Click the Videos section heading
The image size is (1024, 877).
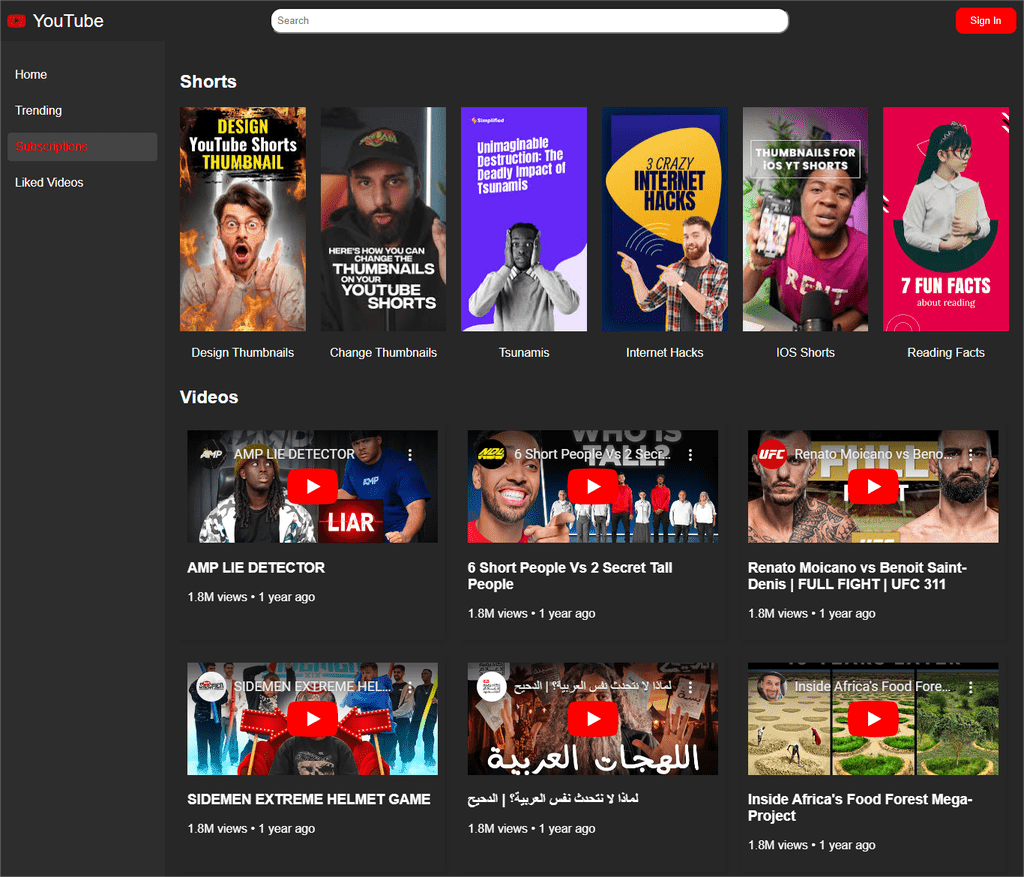pos(209,397)
